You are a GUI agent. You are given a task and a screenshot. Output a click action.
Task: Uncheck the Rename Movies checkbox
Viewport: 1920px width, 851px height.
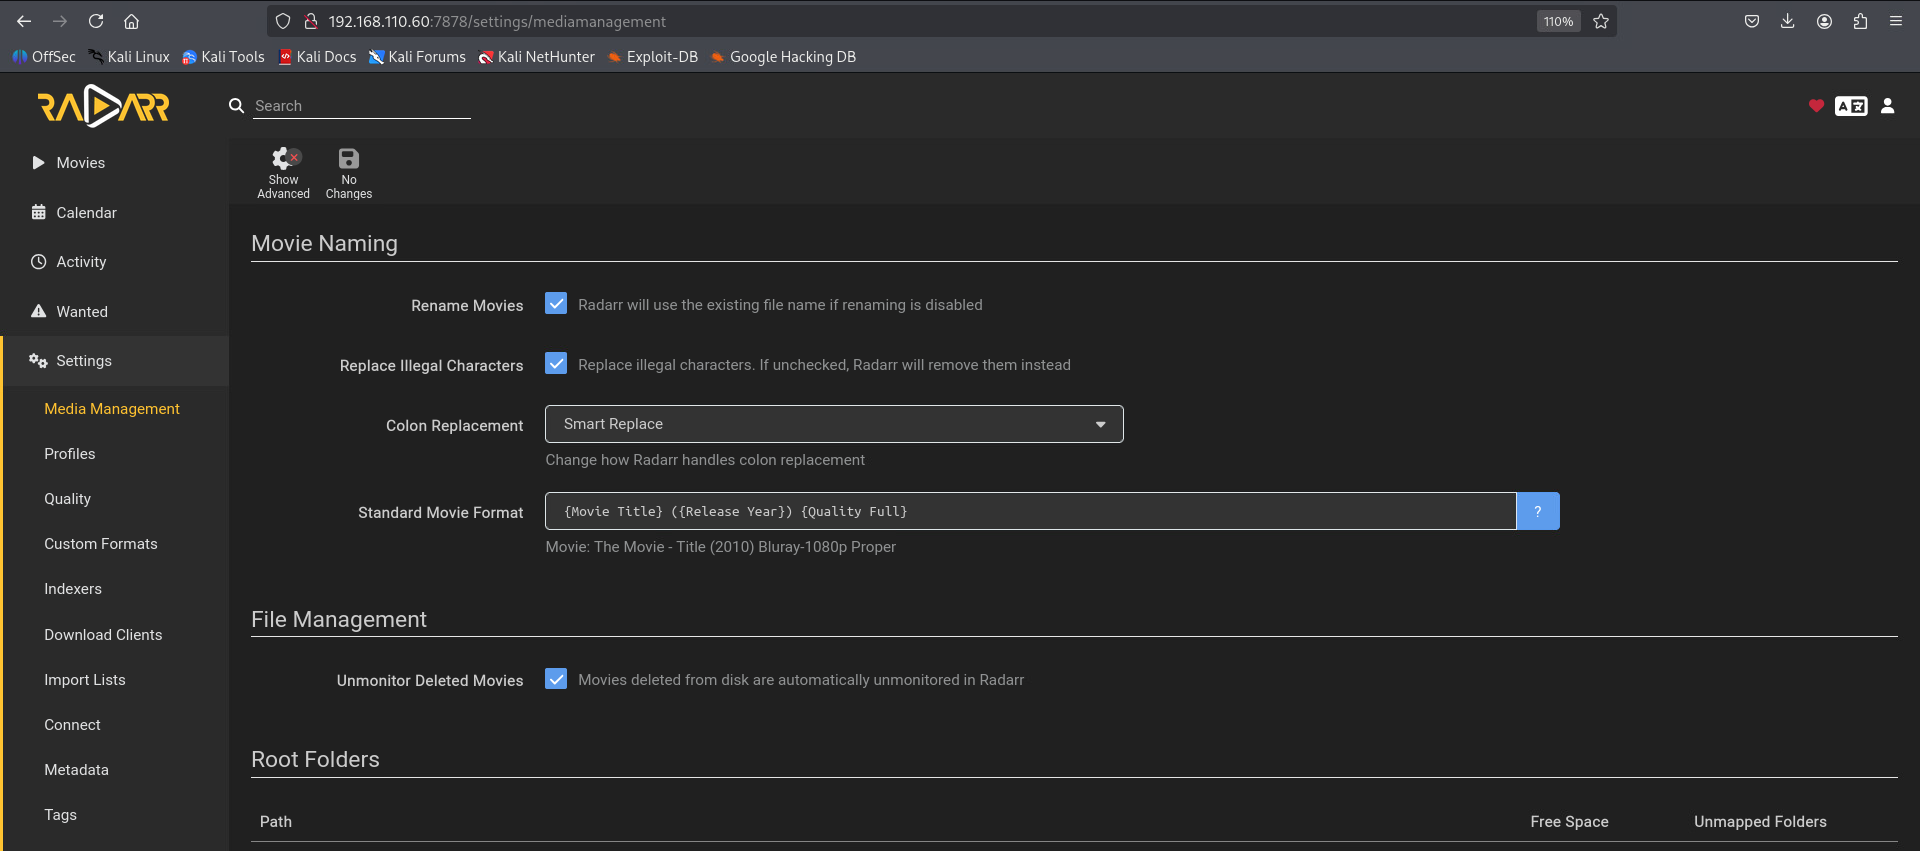pos(556,304)
